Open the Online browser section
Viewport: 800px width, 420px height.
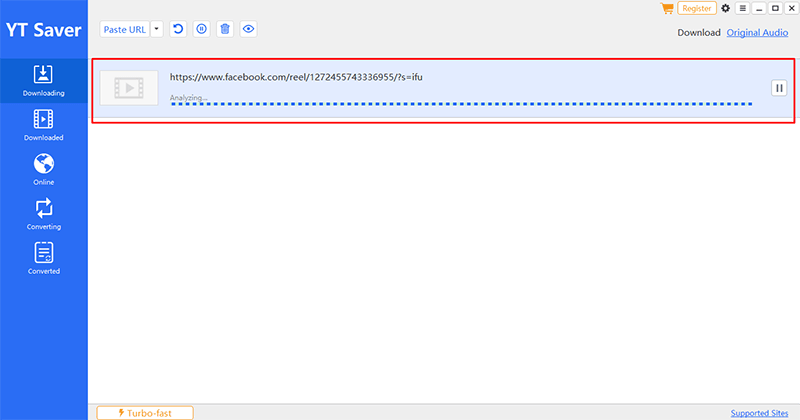pos(43,169)
